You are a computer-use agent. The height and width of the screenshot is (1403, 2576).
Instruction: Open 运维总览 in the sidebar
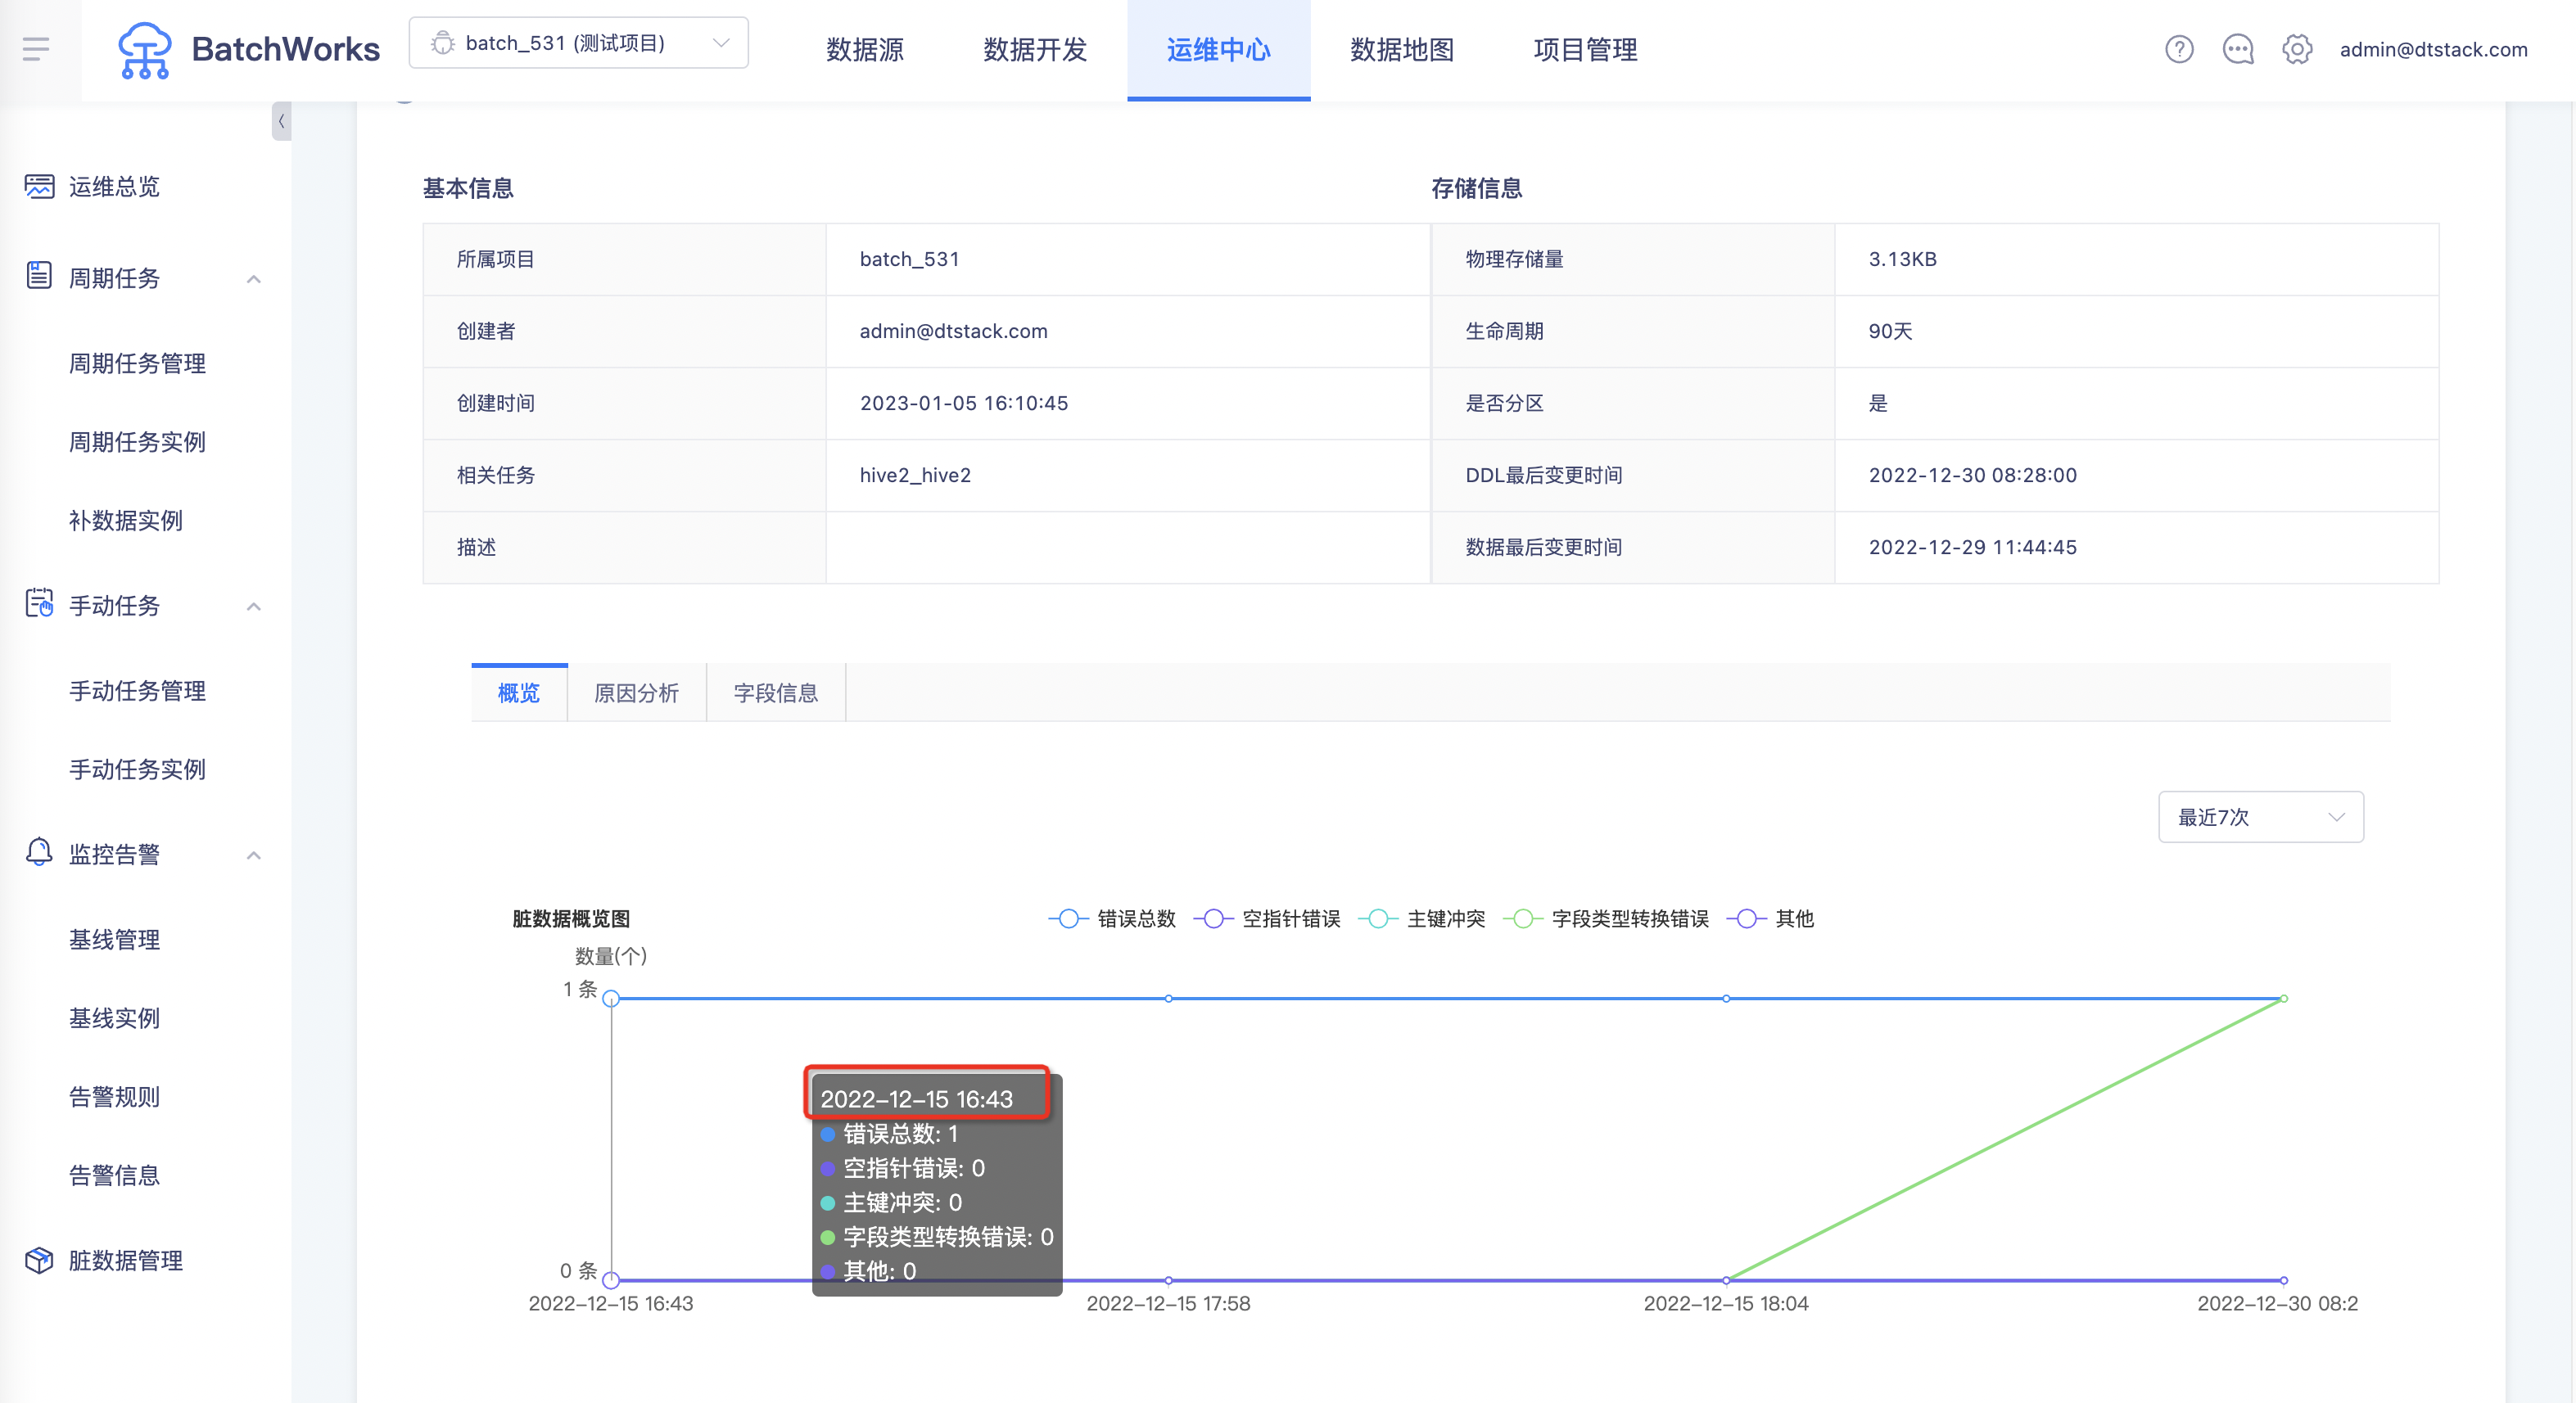114,187
